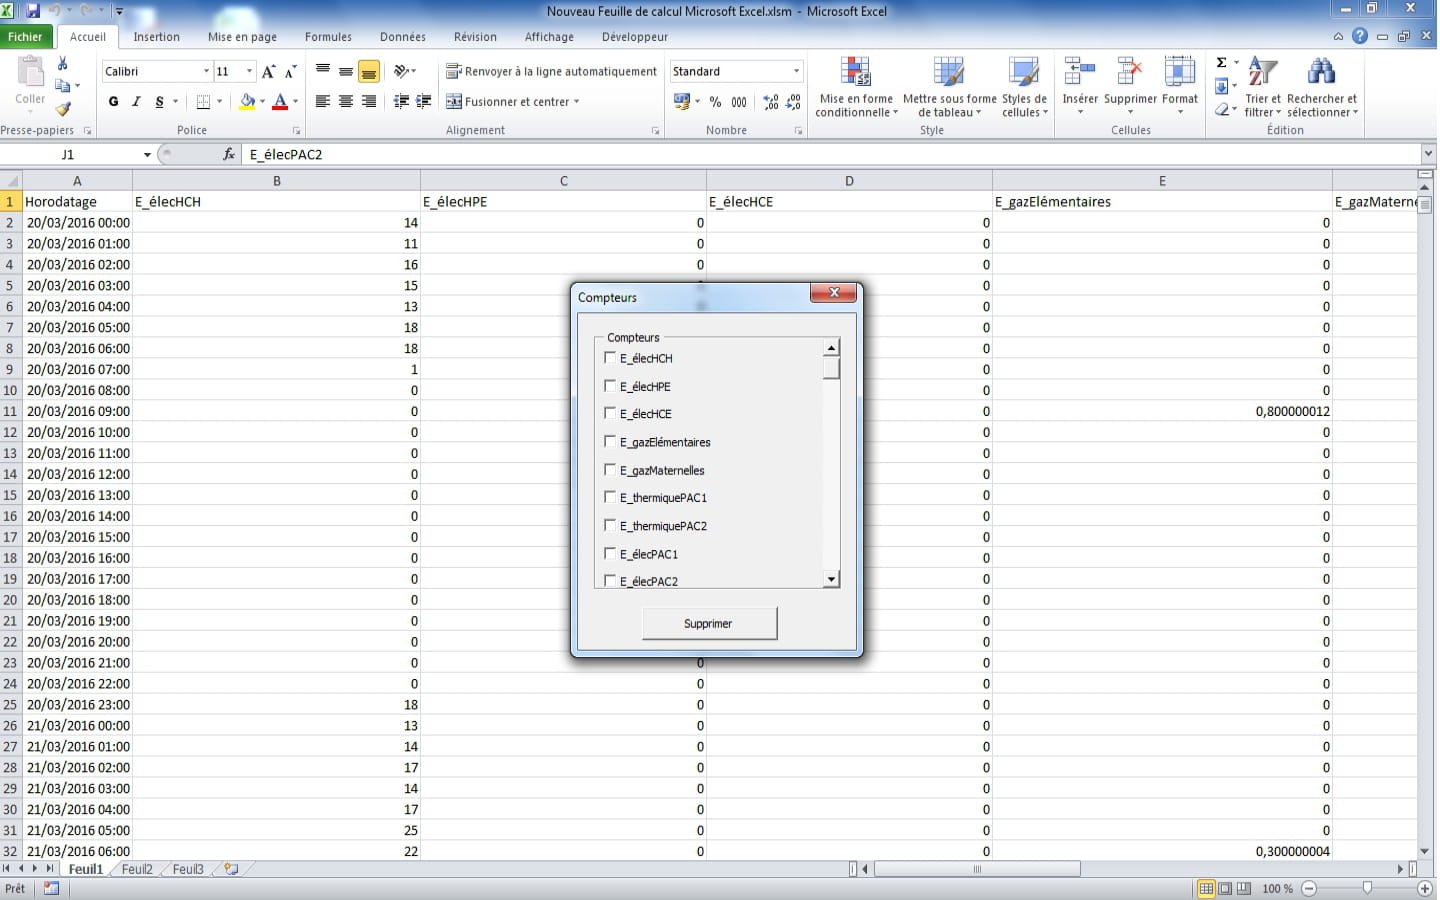
Task: Switch to the Développeur tab
Action: 635,36
